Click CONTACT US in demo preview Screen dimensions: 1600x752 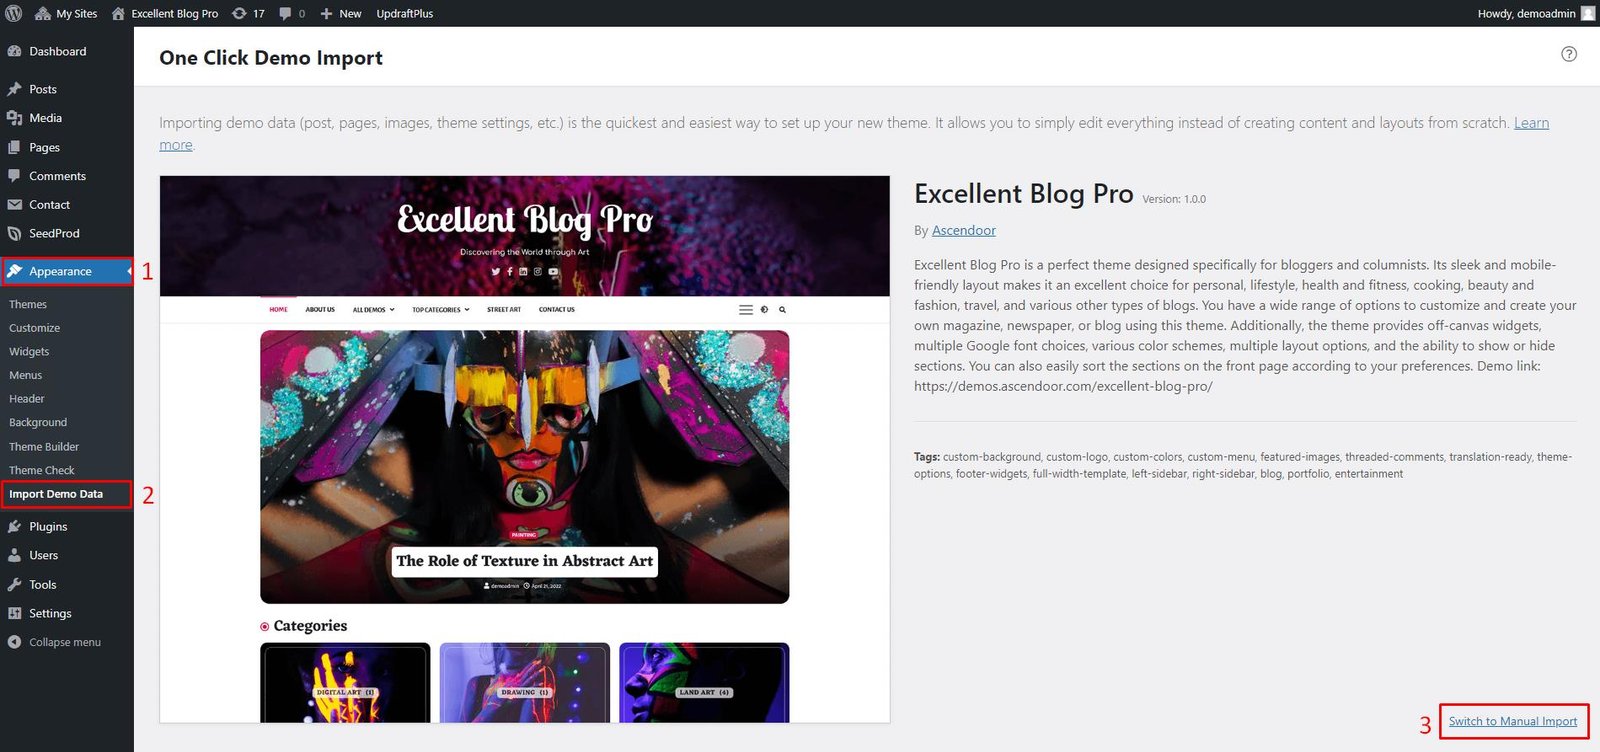557,310
